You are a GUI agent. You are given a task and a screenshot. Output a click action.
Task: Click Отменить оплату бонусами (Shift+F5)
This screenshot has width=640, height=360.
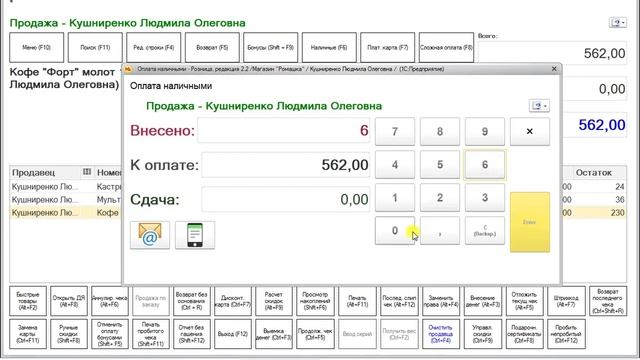coord(110,334)
